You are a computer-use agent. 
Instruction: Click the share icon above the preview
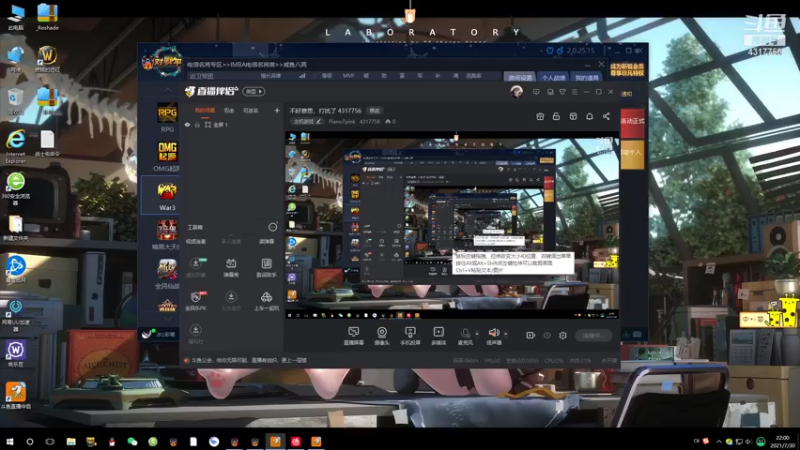click(606, 116)
